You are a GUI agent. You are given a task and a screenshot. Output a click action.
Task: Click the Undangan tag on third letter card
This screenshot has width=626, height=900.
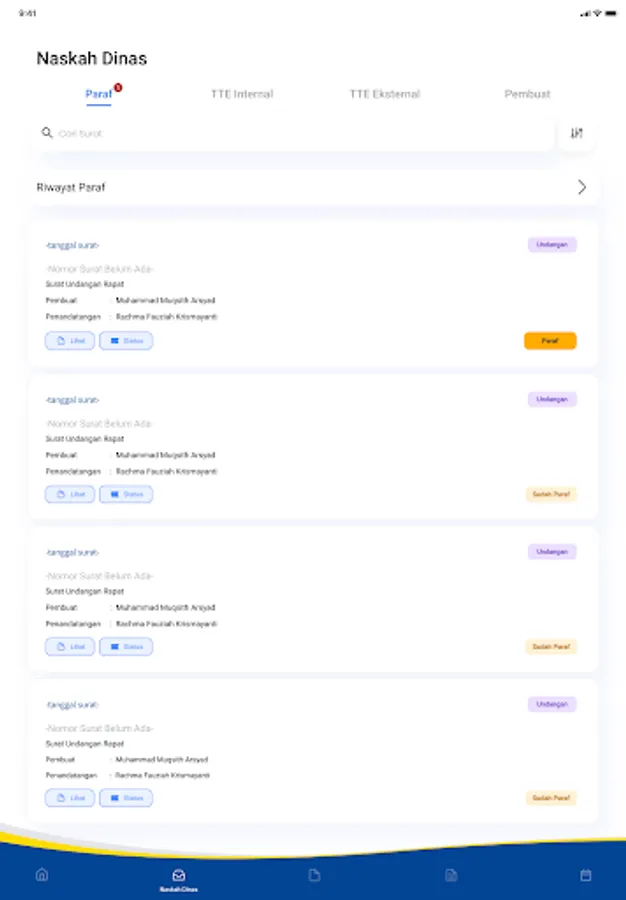point(552,552)
